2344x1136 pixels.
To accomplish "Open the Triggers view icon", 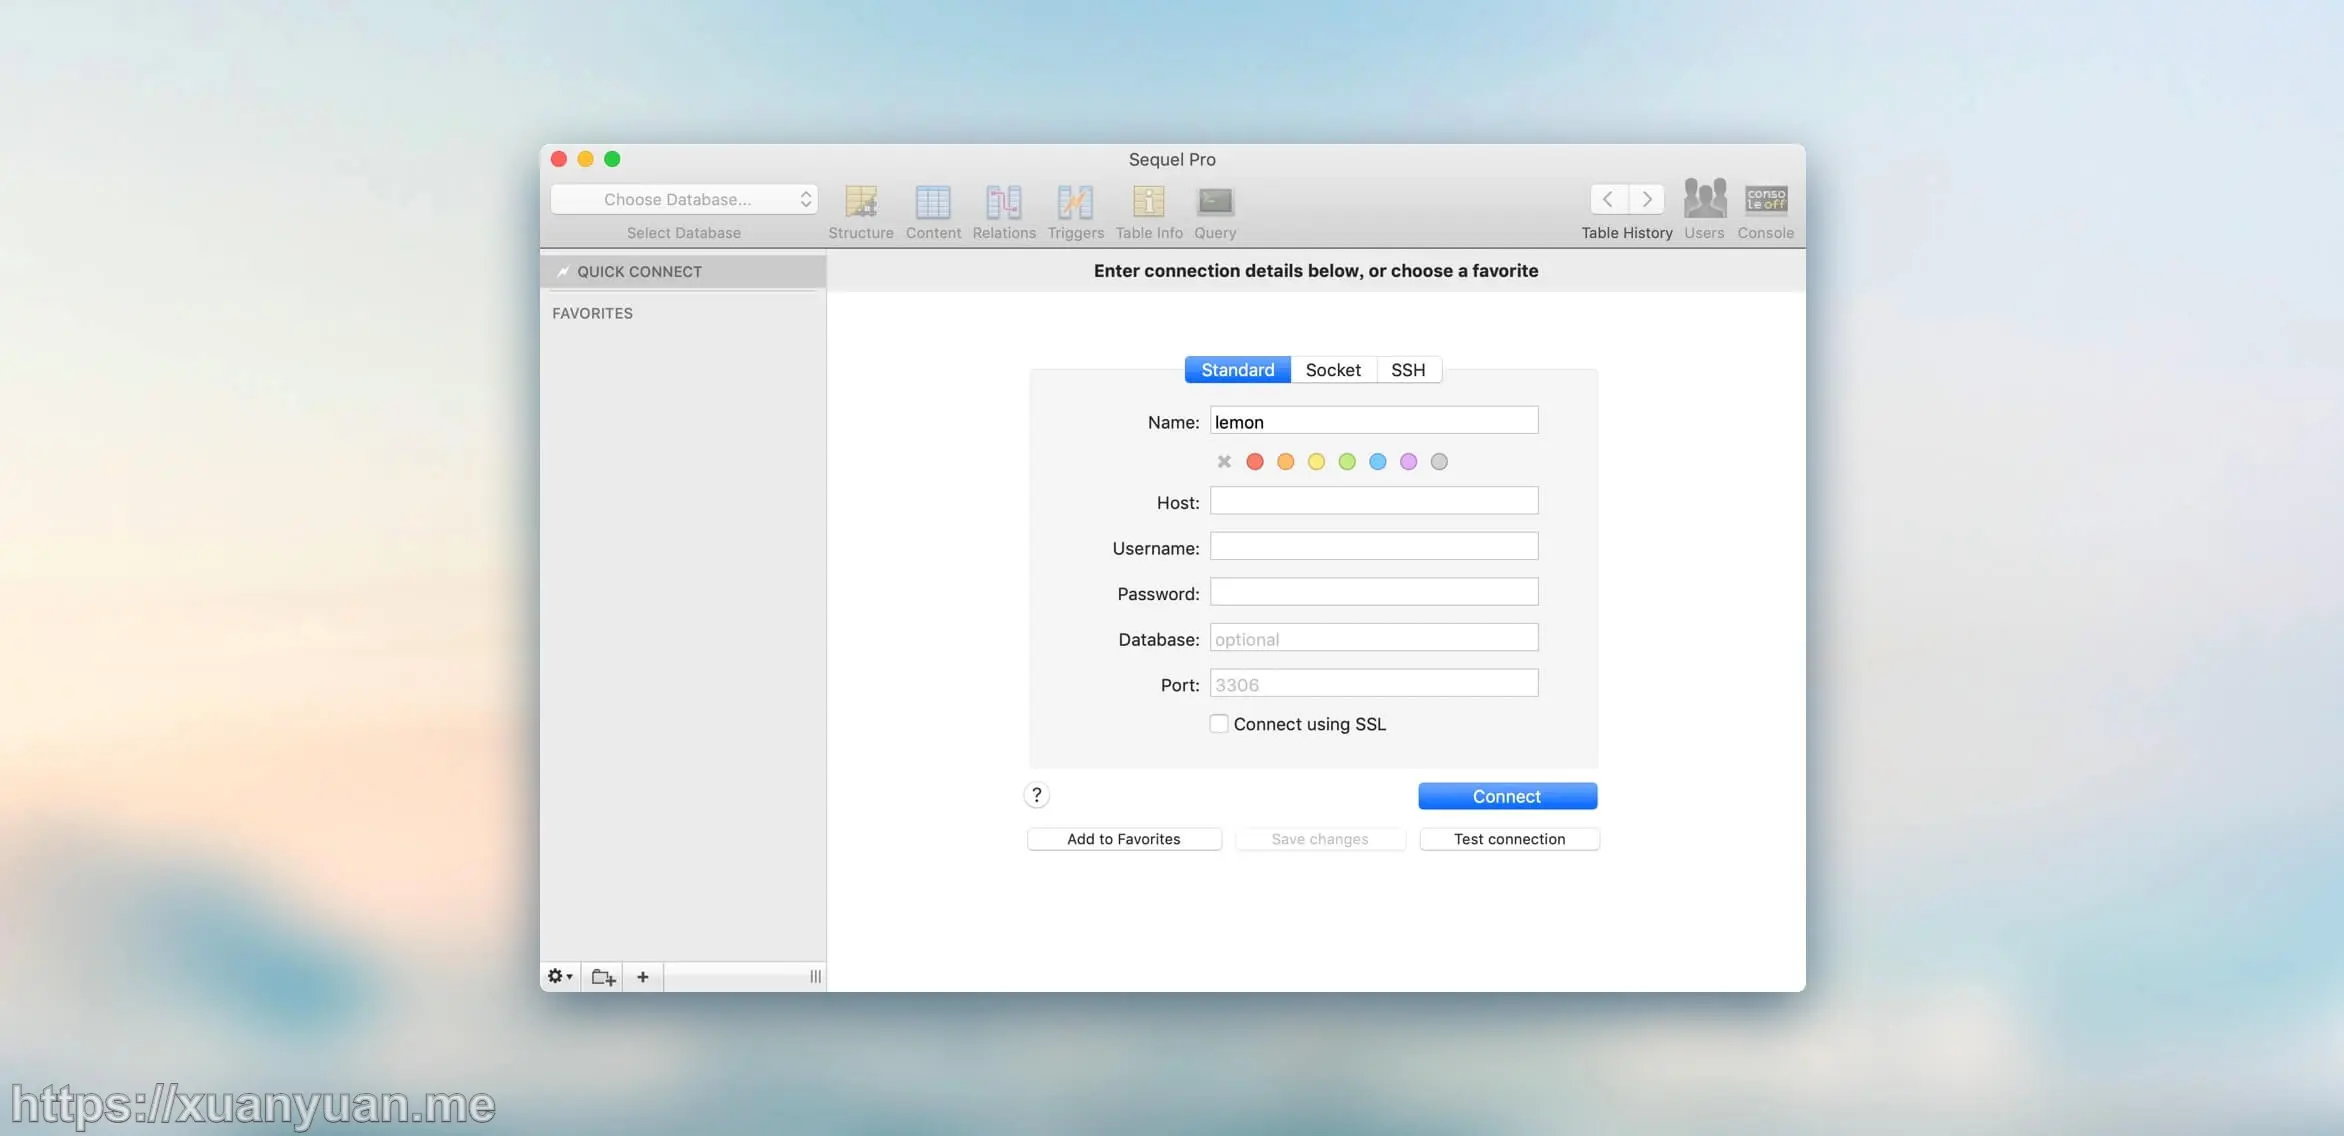I will pos(1075,202).
